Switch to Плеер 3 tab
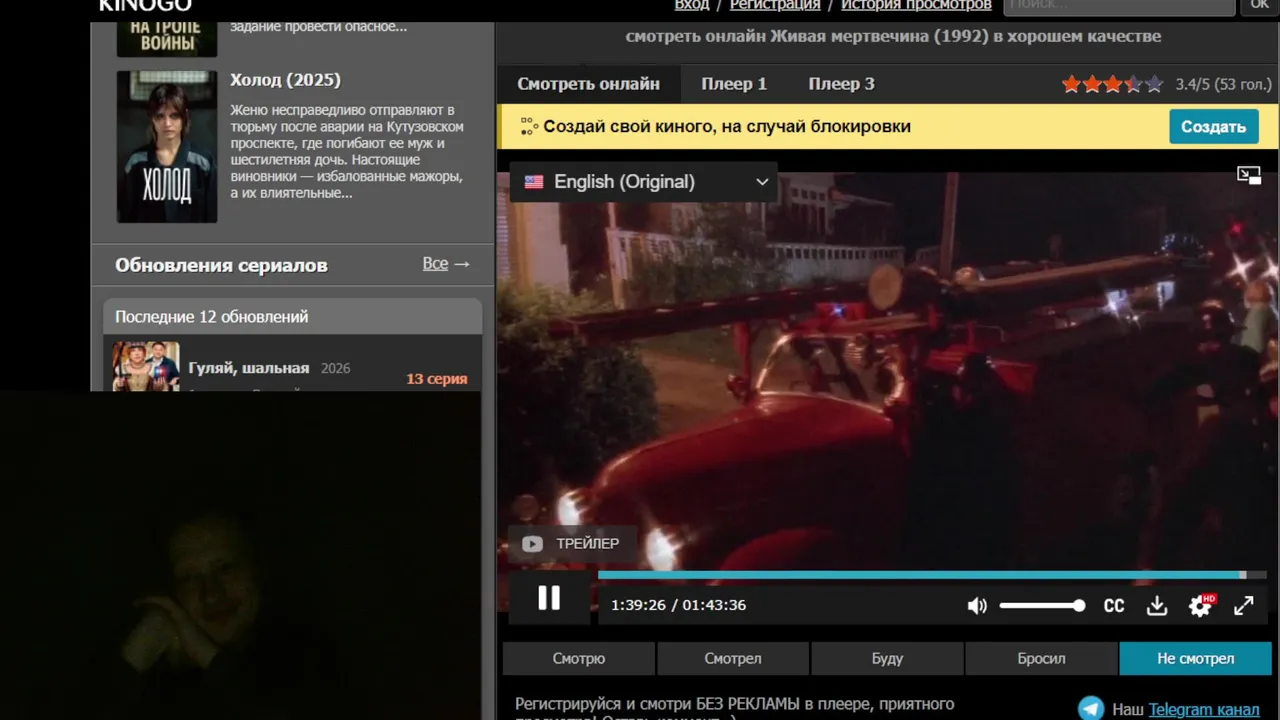1280x720 pixels. [841, 84]
